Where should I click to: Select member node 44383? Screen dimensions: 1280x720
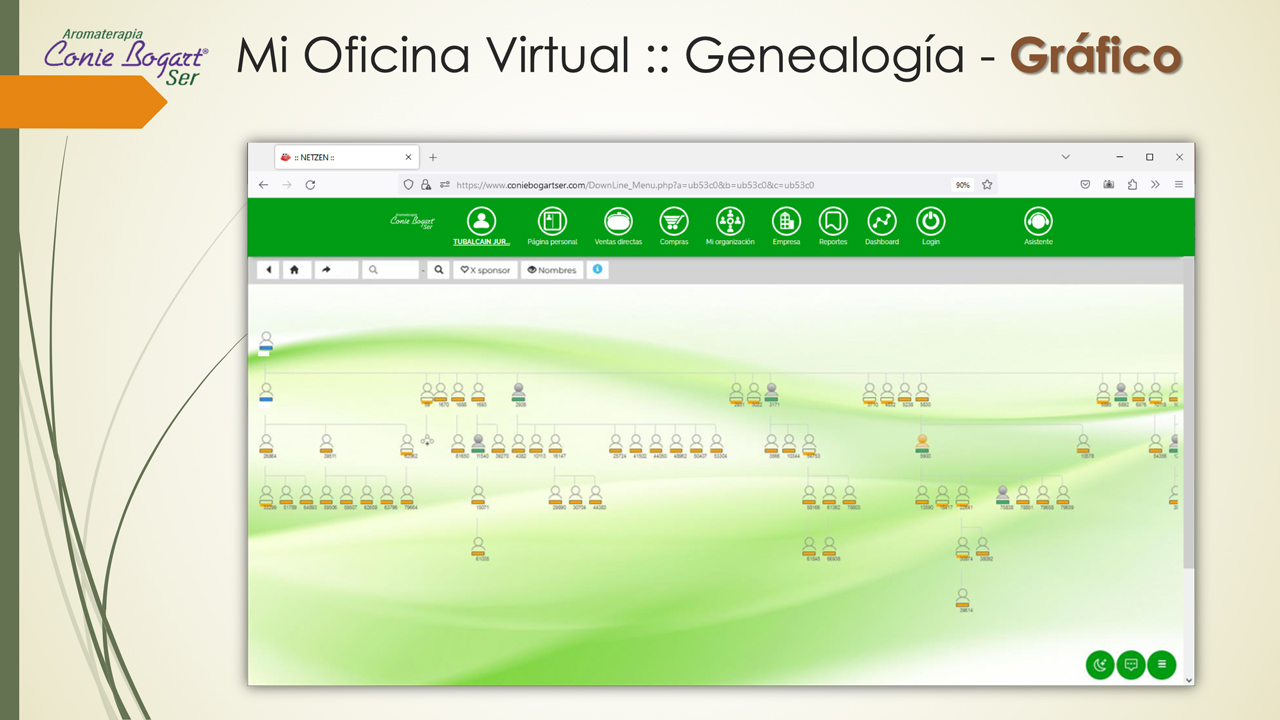(596, 497)
